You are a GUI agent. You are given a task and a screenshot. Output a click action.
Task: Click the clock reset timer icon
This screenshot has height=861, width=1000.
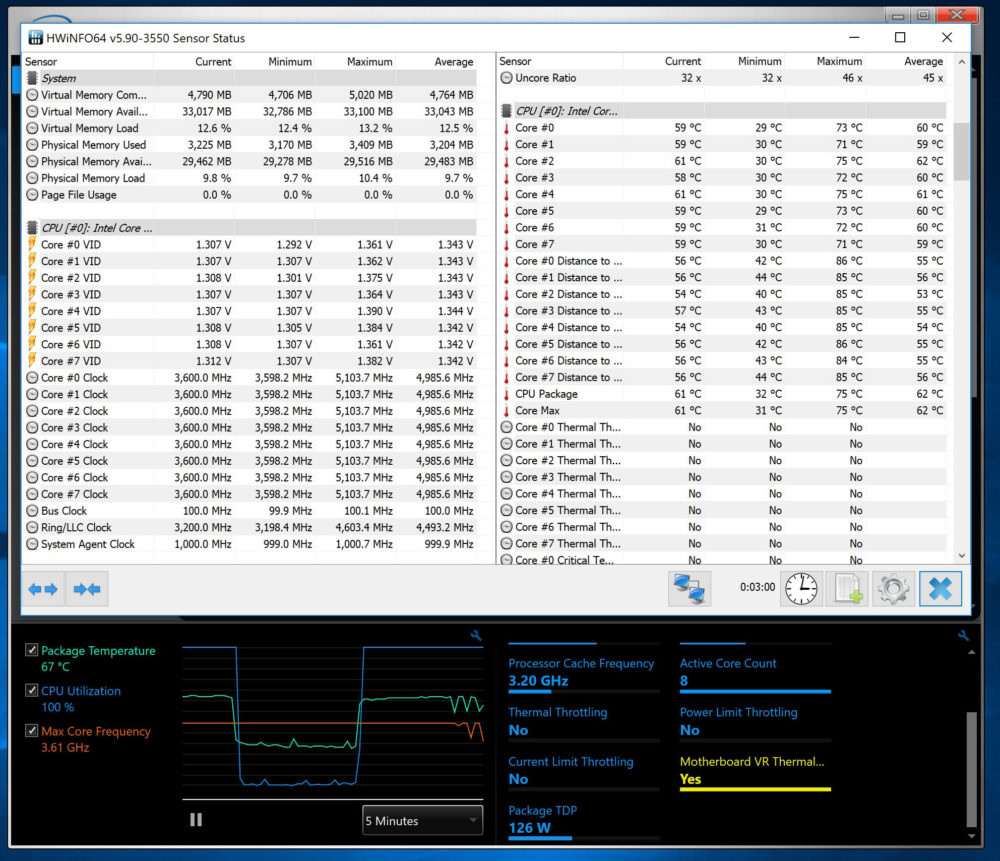pos(801,588)
